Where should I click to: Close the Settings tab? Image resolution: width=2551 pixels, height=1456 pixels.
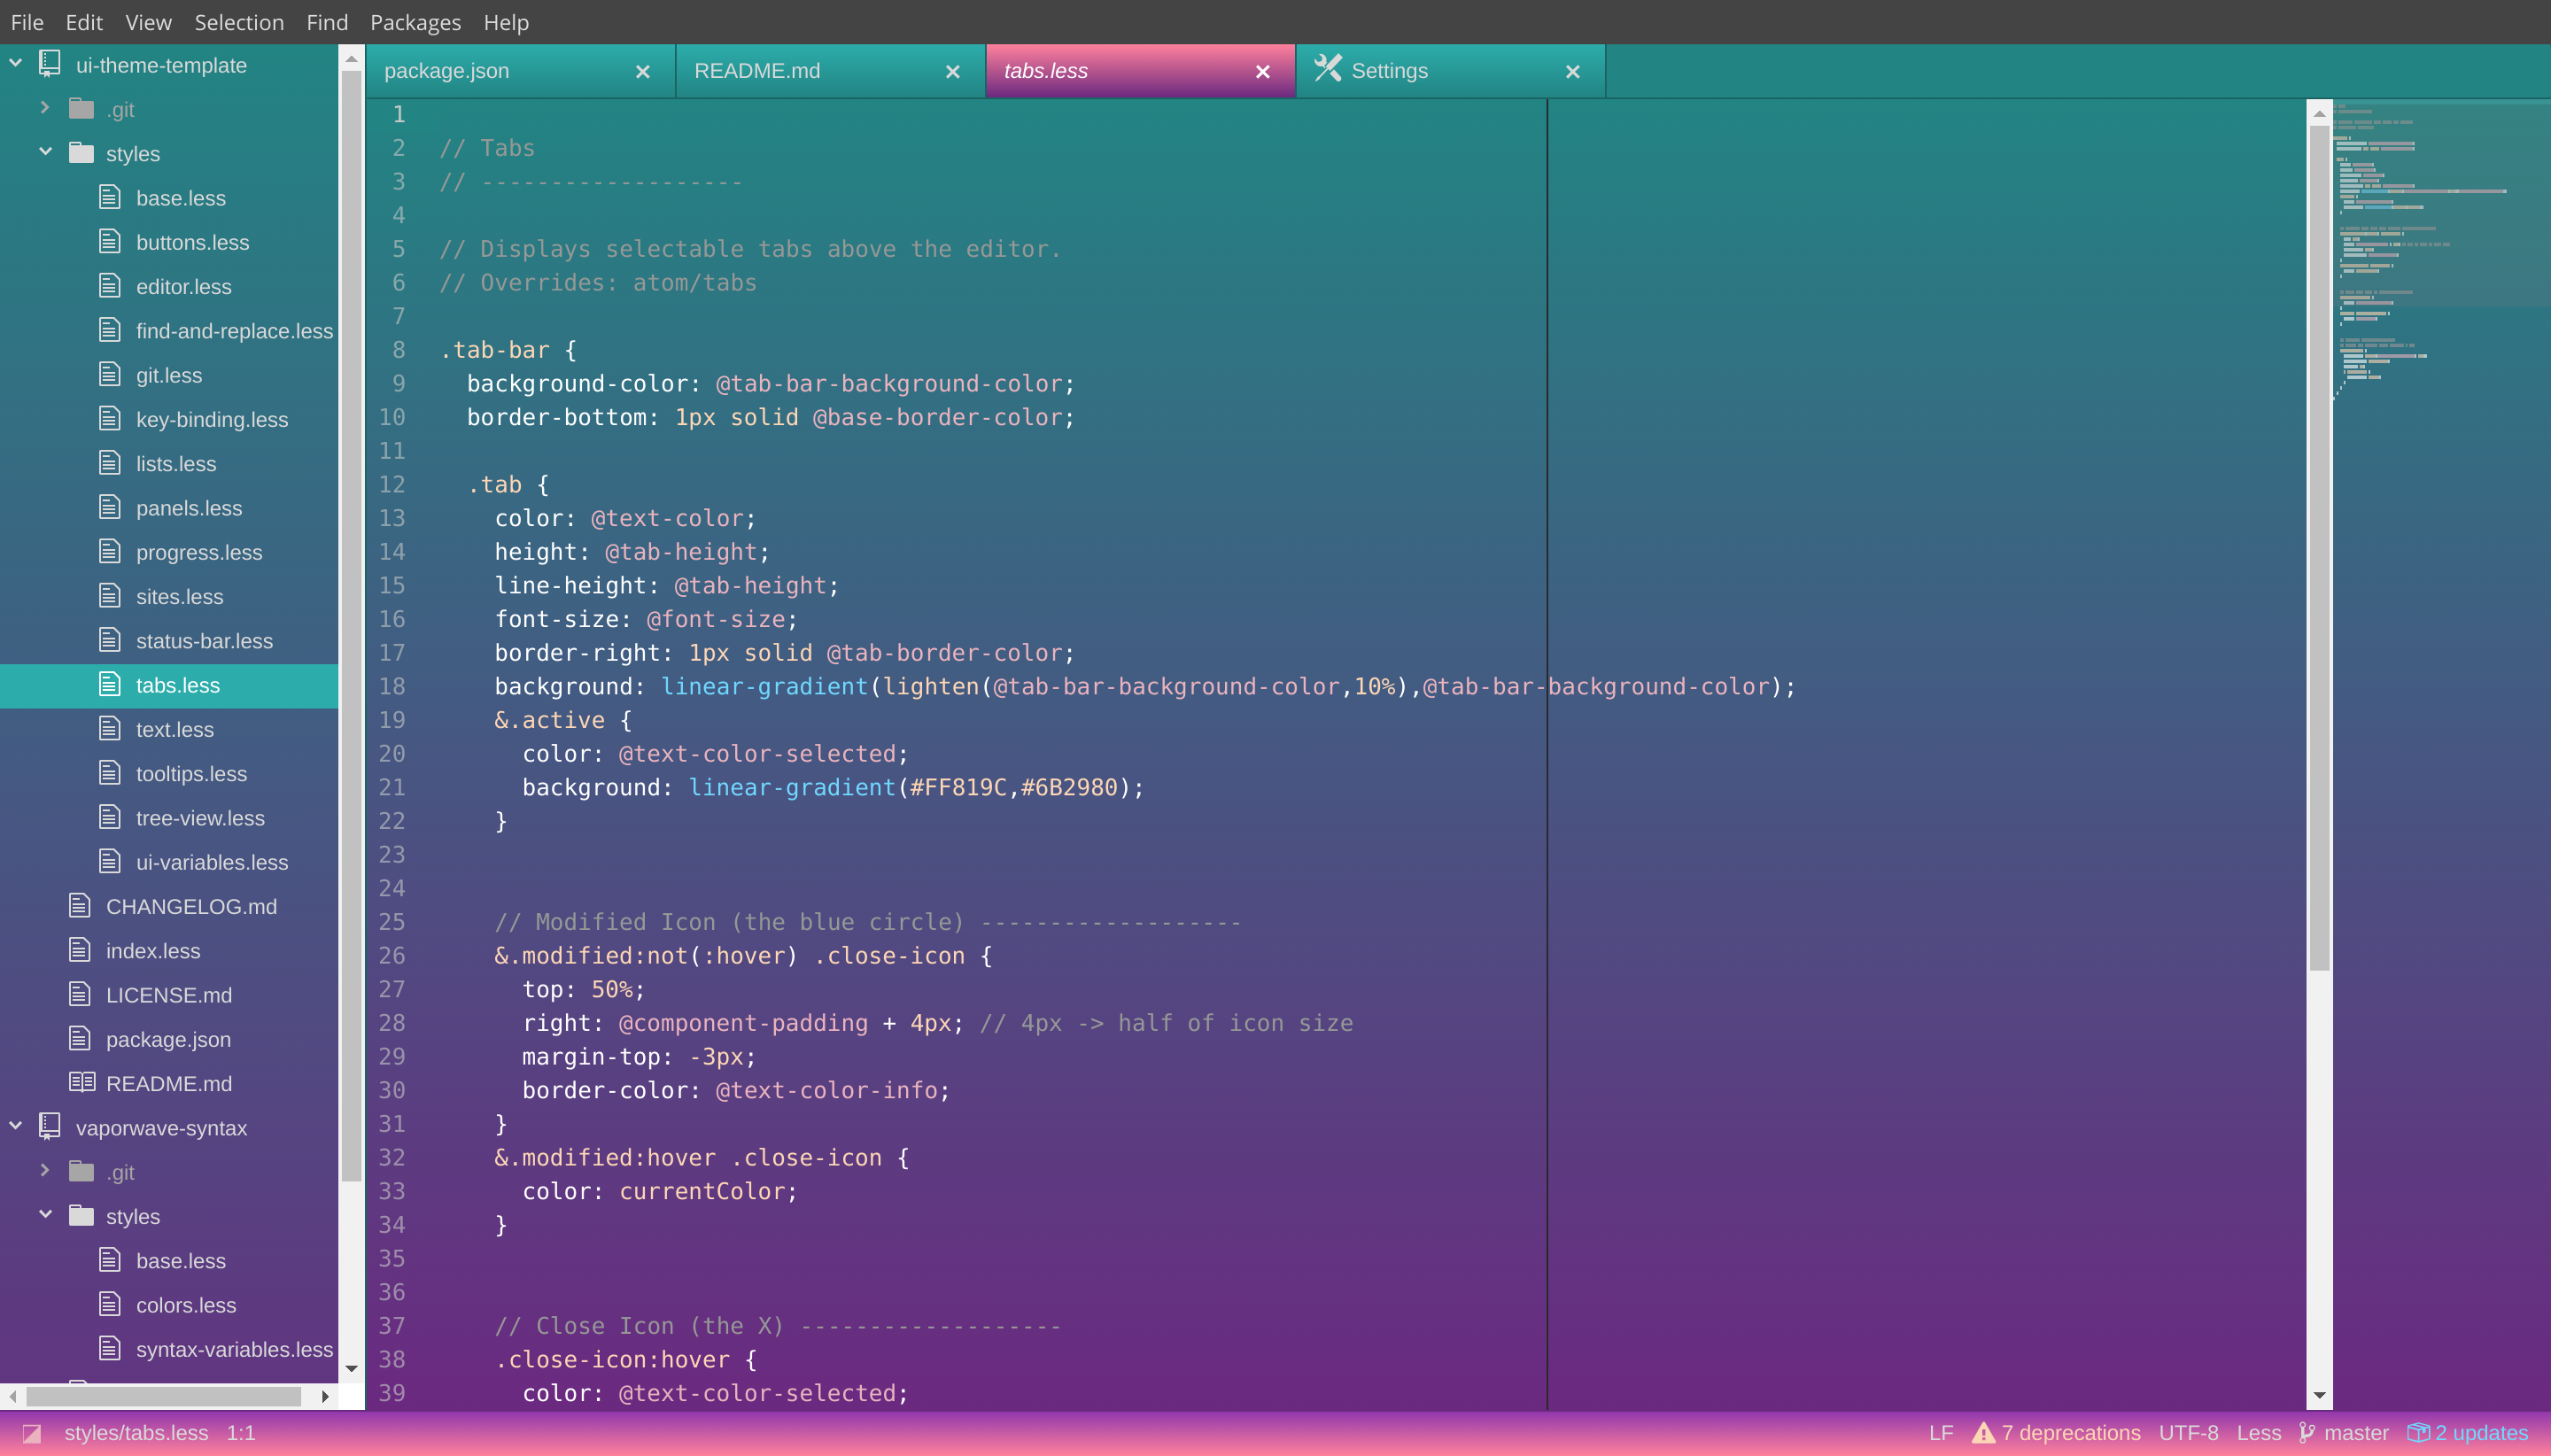click(1572, 72)
